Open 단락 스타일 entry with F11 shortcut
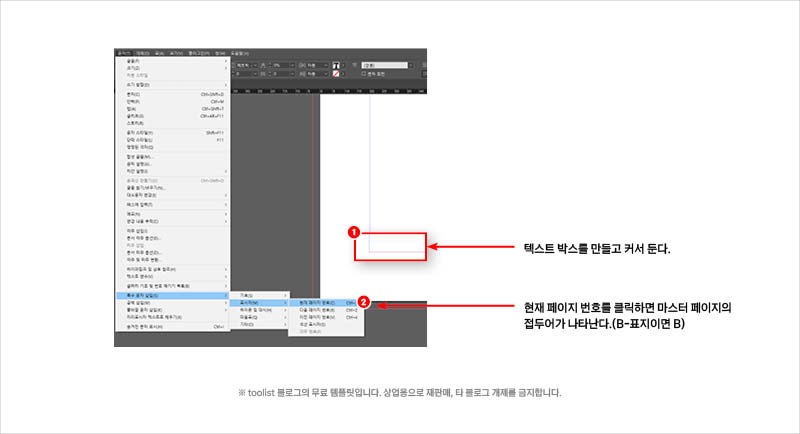800x434 pixels. [172, 140]
